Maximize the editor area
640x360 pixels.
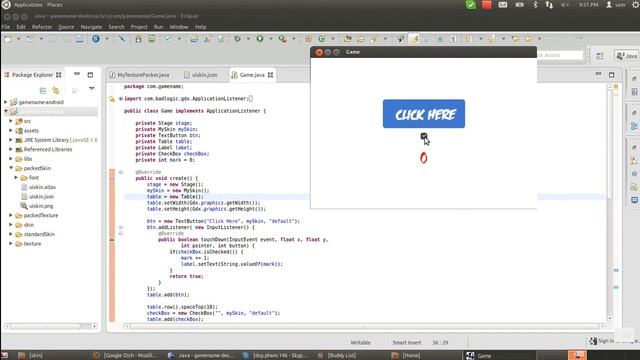[x=611, y=75]
